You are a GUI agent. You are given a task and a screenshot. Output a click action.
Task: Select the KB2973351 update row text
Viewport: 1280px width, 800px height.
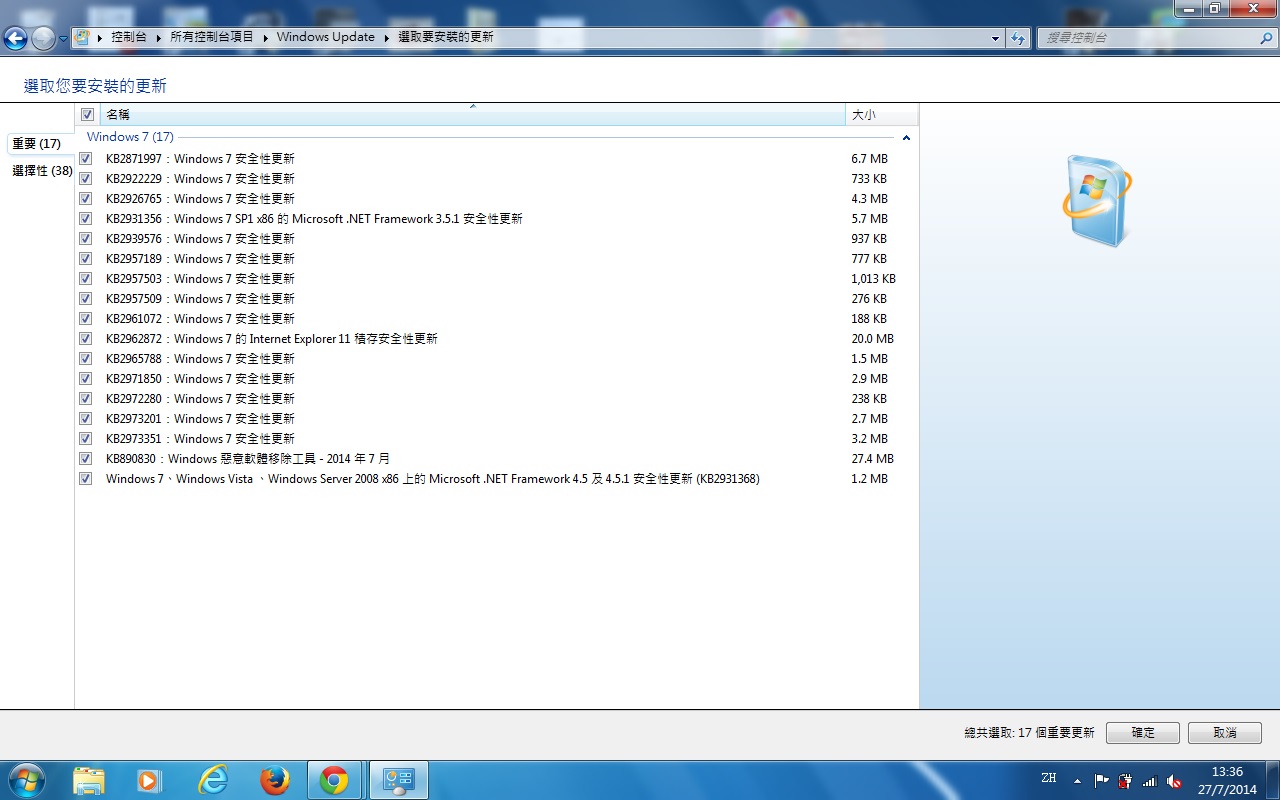tap(200, 439)
